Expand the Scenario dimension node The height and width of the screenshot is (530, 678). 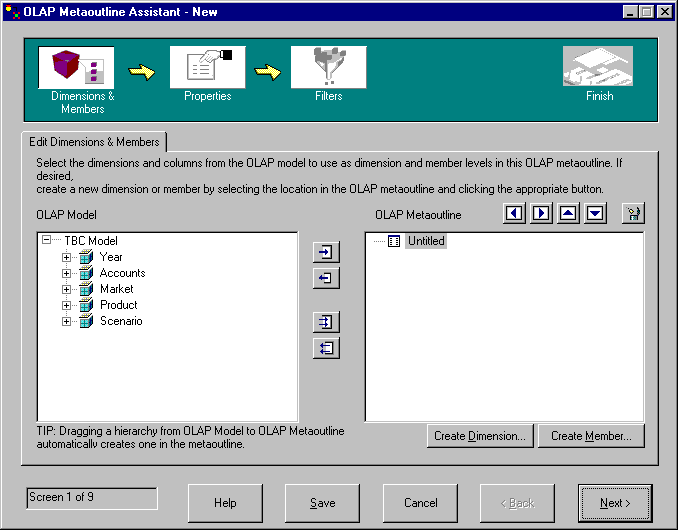(66, 321)
